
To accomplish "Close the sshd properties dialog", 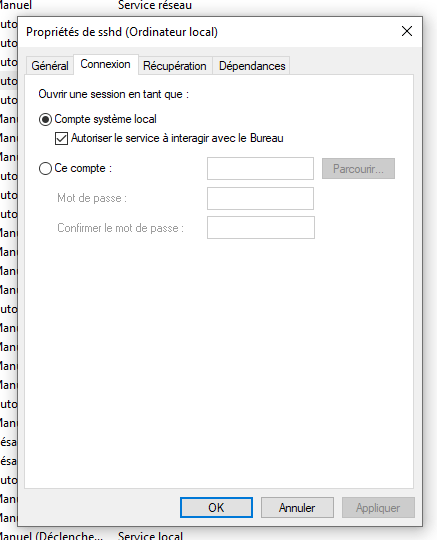I will click(407, 31).
